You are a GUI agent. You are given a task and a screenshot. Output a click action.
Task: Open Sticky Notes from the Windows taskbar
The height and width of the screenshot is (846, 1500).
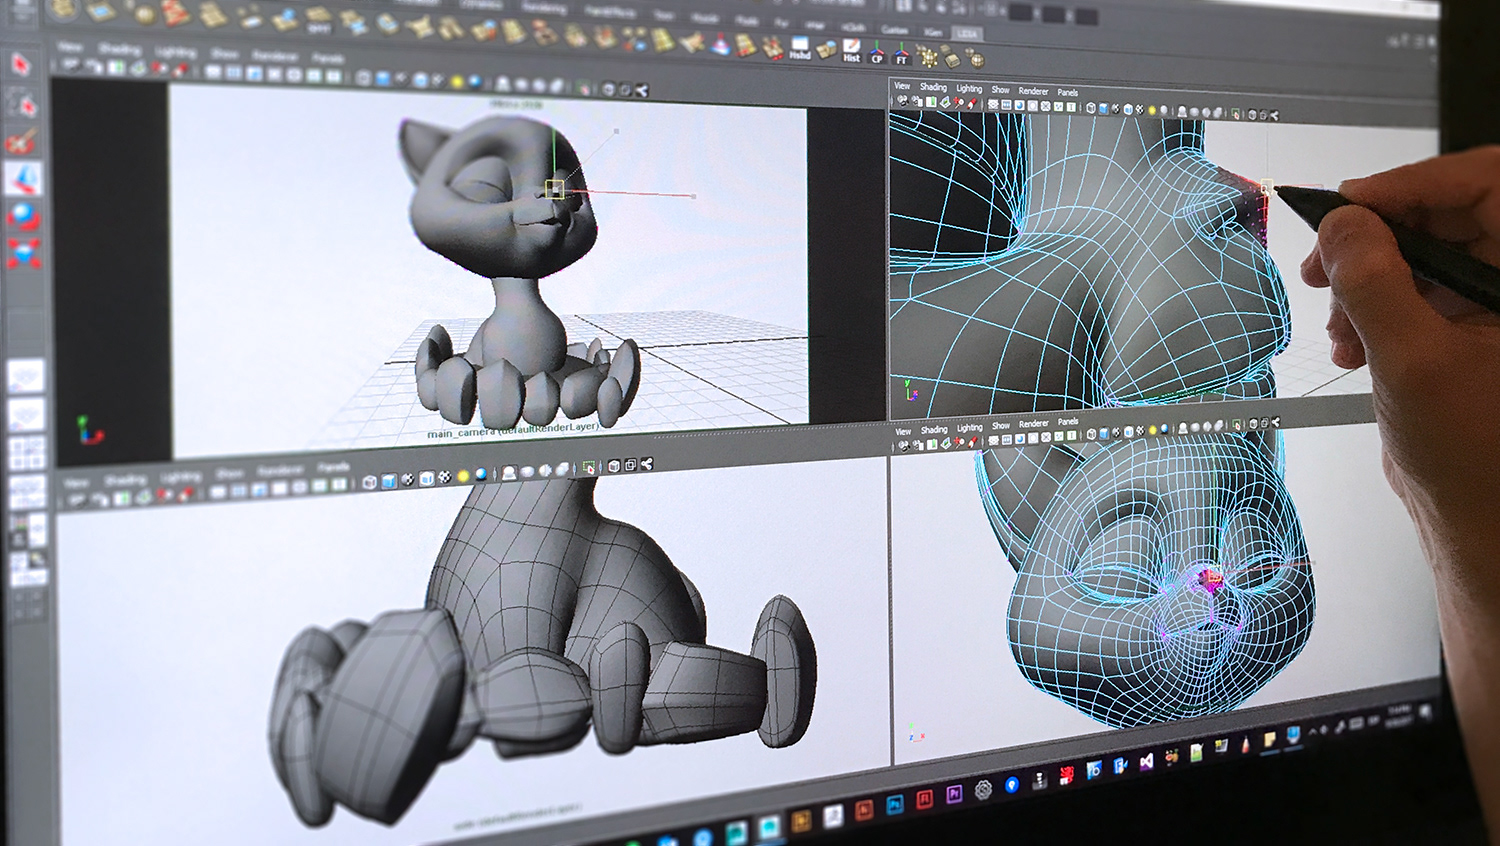point(1270,739)
